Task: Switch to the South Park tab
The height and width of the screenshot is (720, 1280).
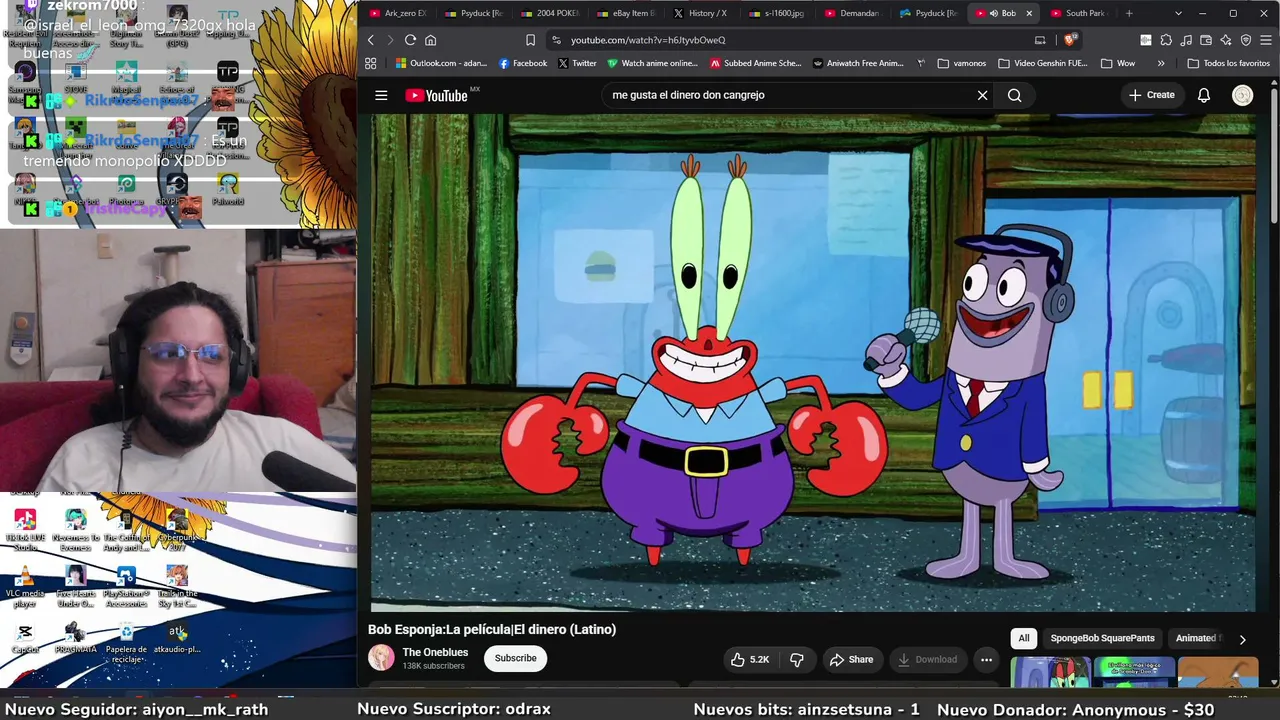Action: click(1078, 13)
